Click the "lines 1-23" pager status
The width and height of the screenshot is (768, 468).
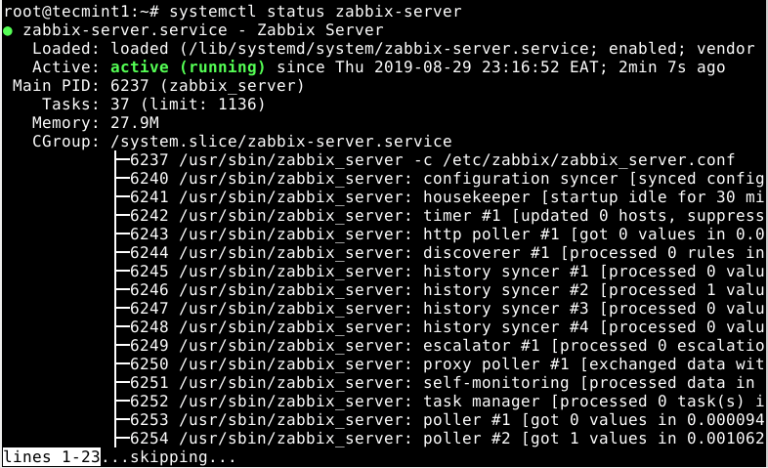tap(51, 457)
